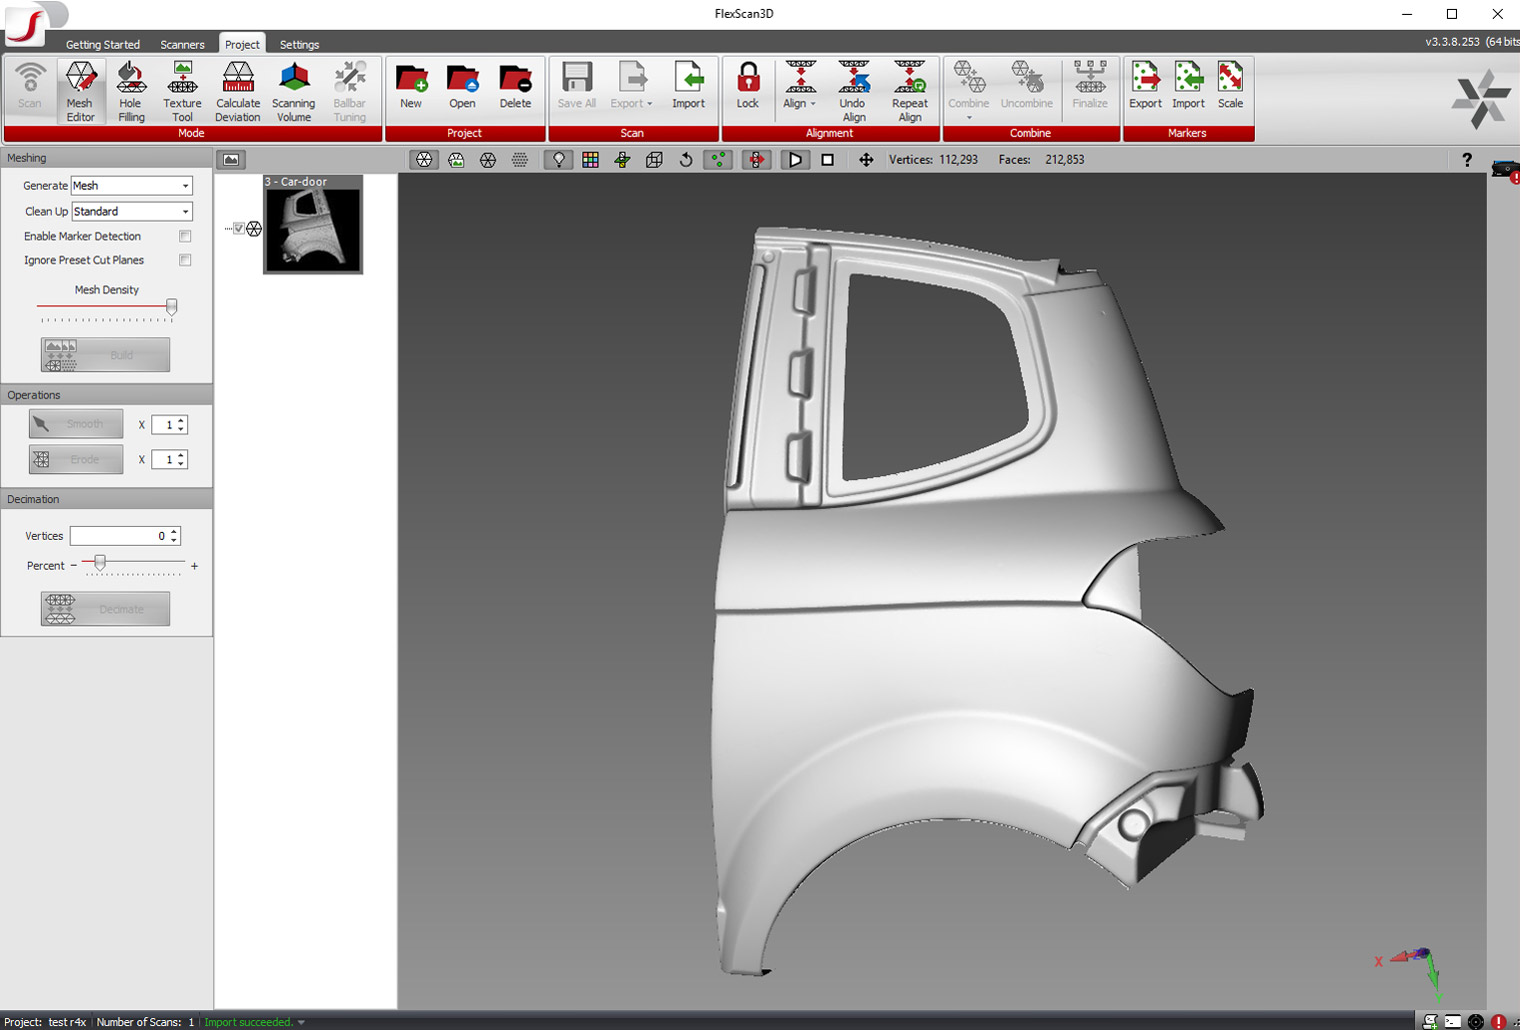The height and width of the screenshot is (1030, 1520).
Task: Toggle viewport lighting in the viewer toolbar
Action: [558, 159]
